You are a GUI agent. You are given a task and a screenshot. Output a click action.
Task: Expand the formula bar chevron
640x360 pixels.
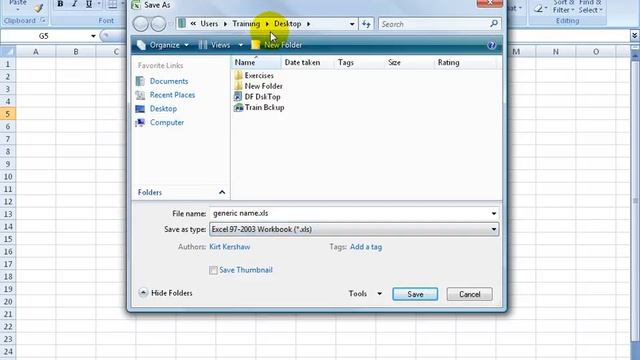[635, 36]
